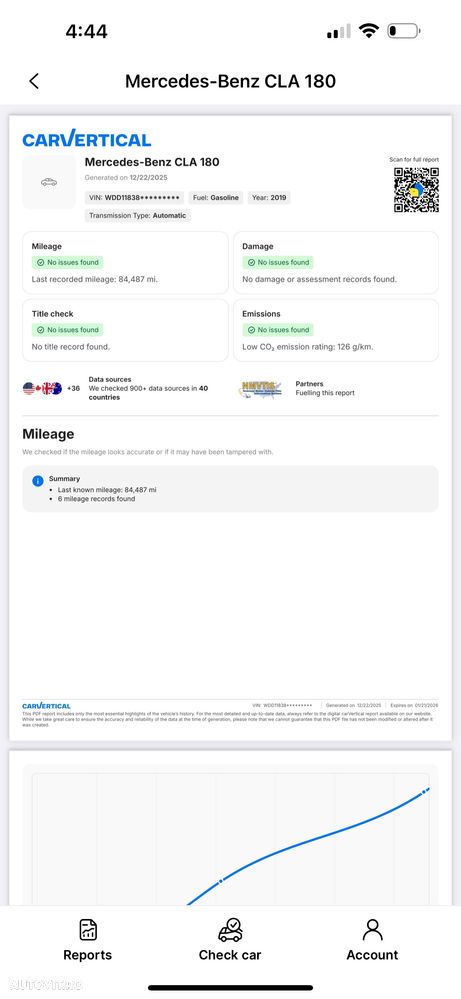
Task: Open the Account tab
Action: [372, 939]
